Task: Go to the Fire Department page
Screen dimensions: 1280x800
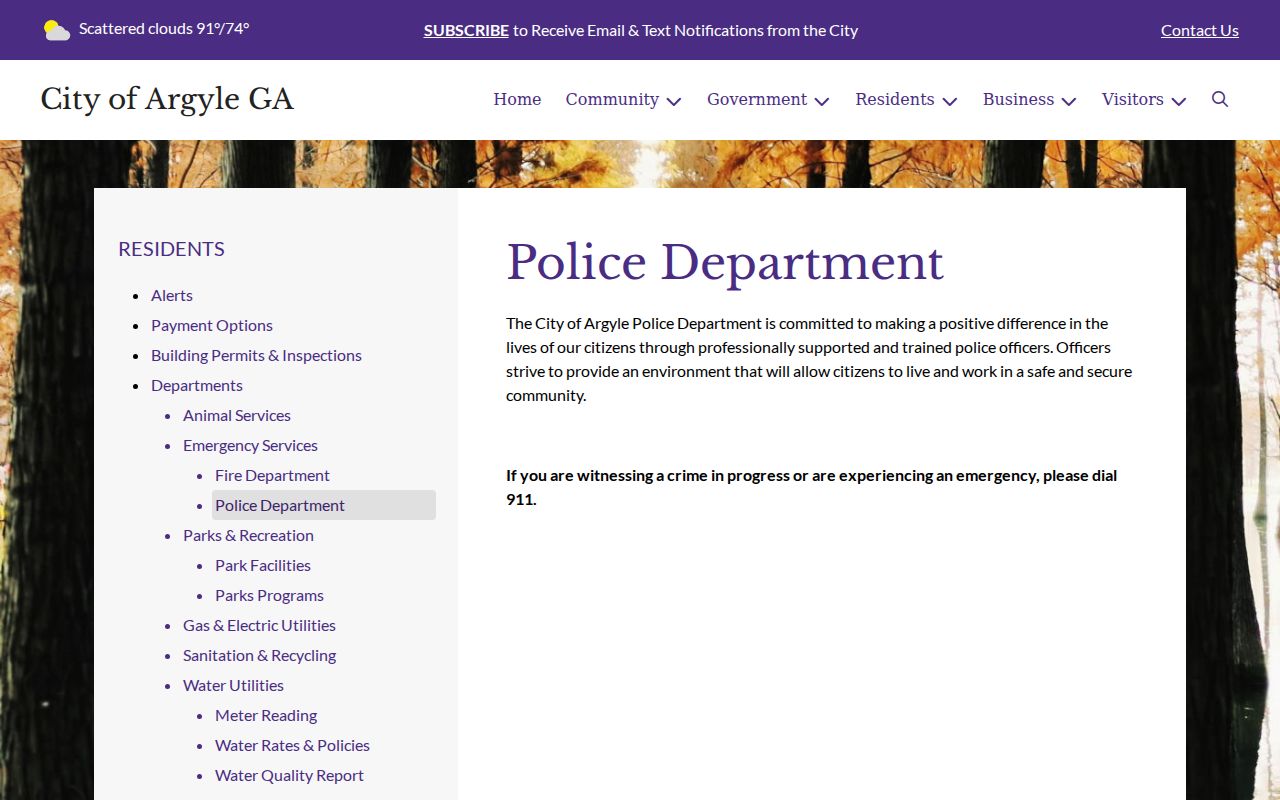Action: 272,475
